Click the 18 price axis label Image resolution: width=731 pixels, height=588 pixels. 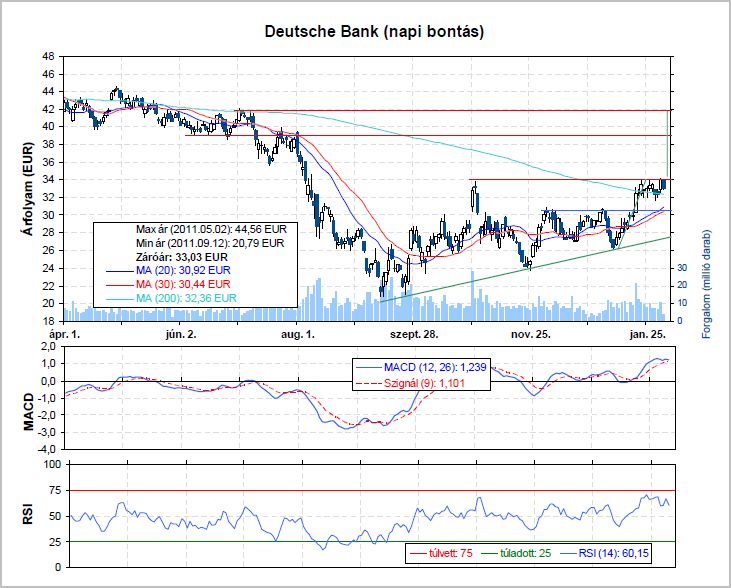coord(48,321)
